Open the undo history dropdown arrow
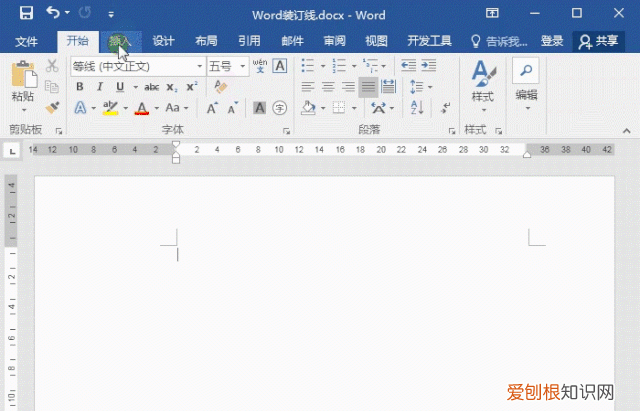 (67, 13)
